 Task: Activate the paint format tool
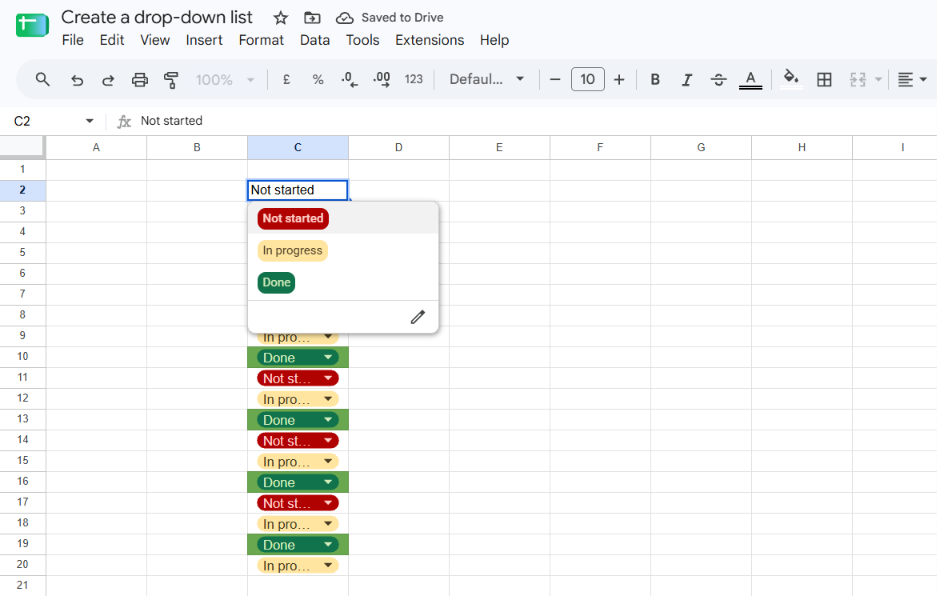(172, 80)
